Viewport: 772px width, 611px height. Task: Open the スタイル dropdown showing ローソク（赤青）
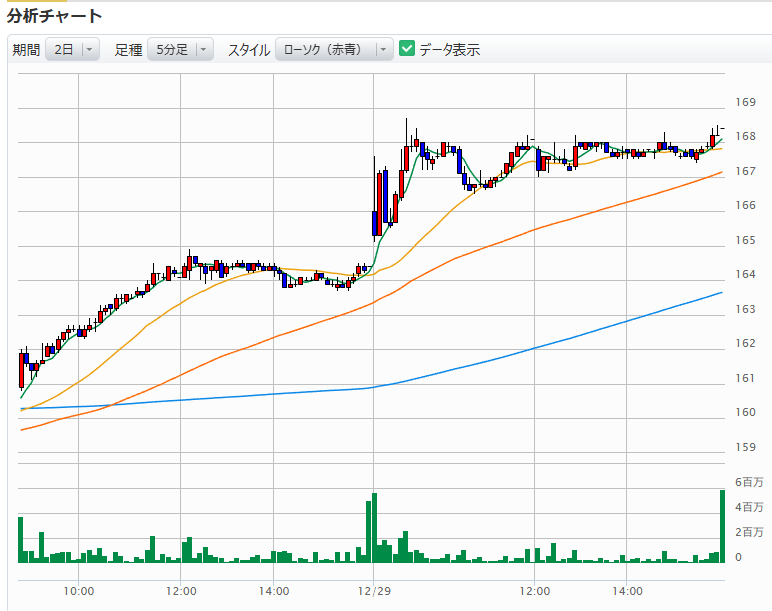[333, 50]
